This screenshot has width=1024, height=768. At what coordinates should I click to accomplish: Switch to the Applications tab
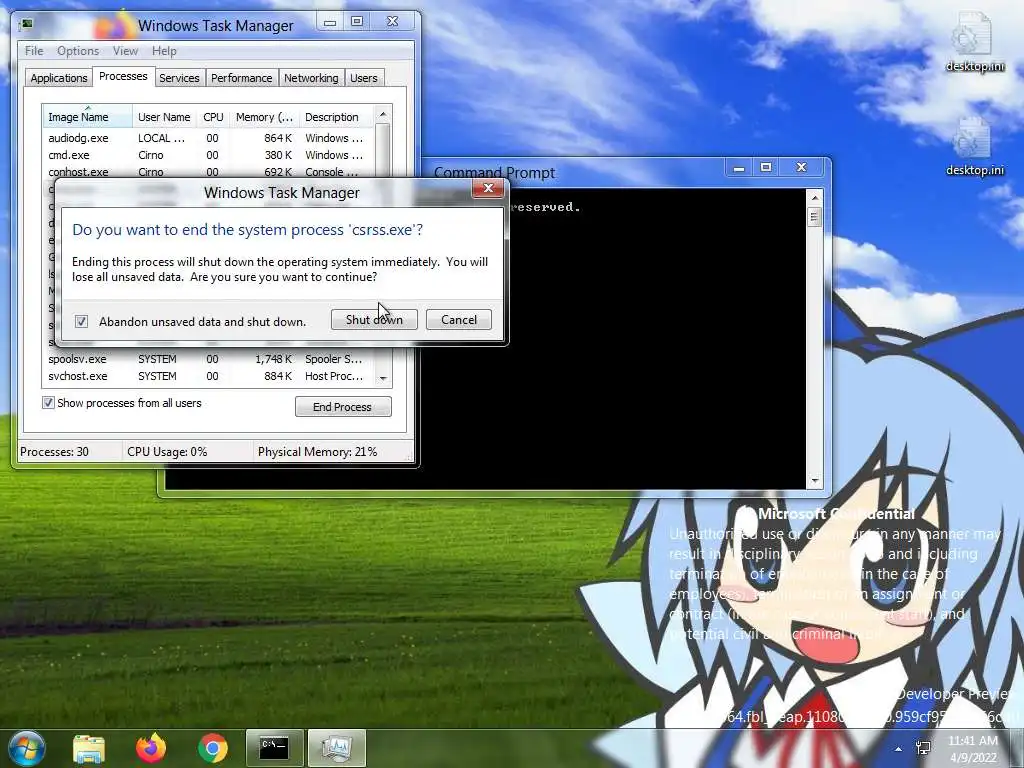tap(59, 78)
